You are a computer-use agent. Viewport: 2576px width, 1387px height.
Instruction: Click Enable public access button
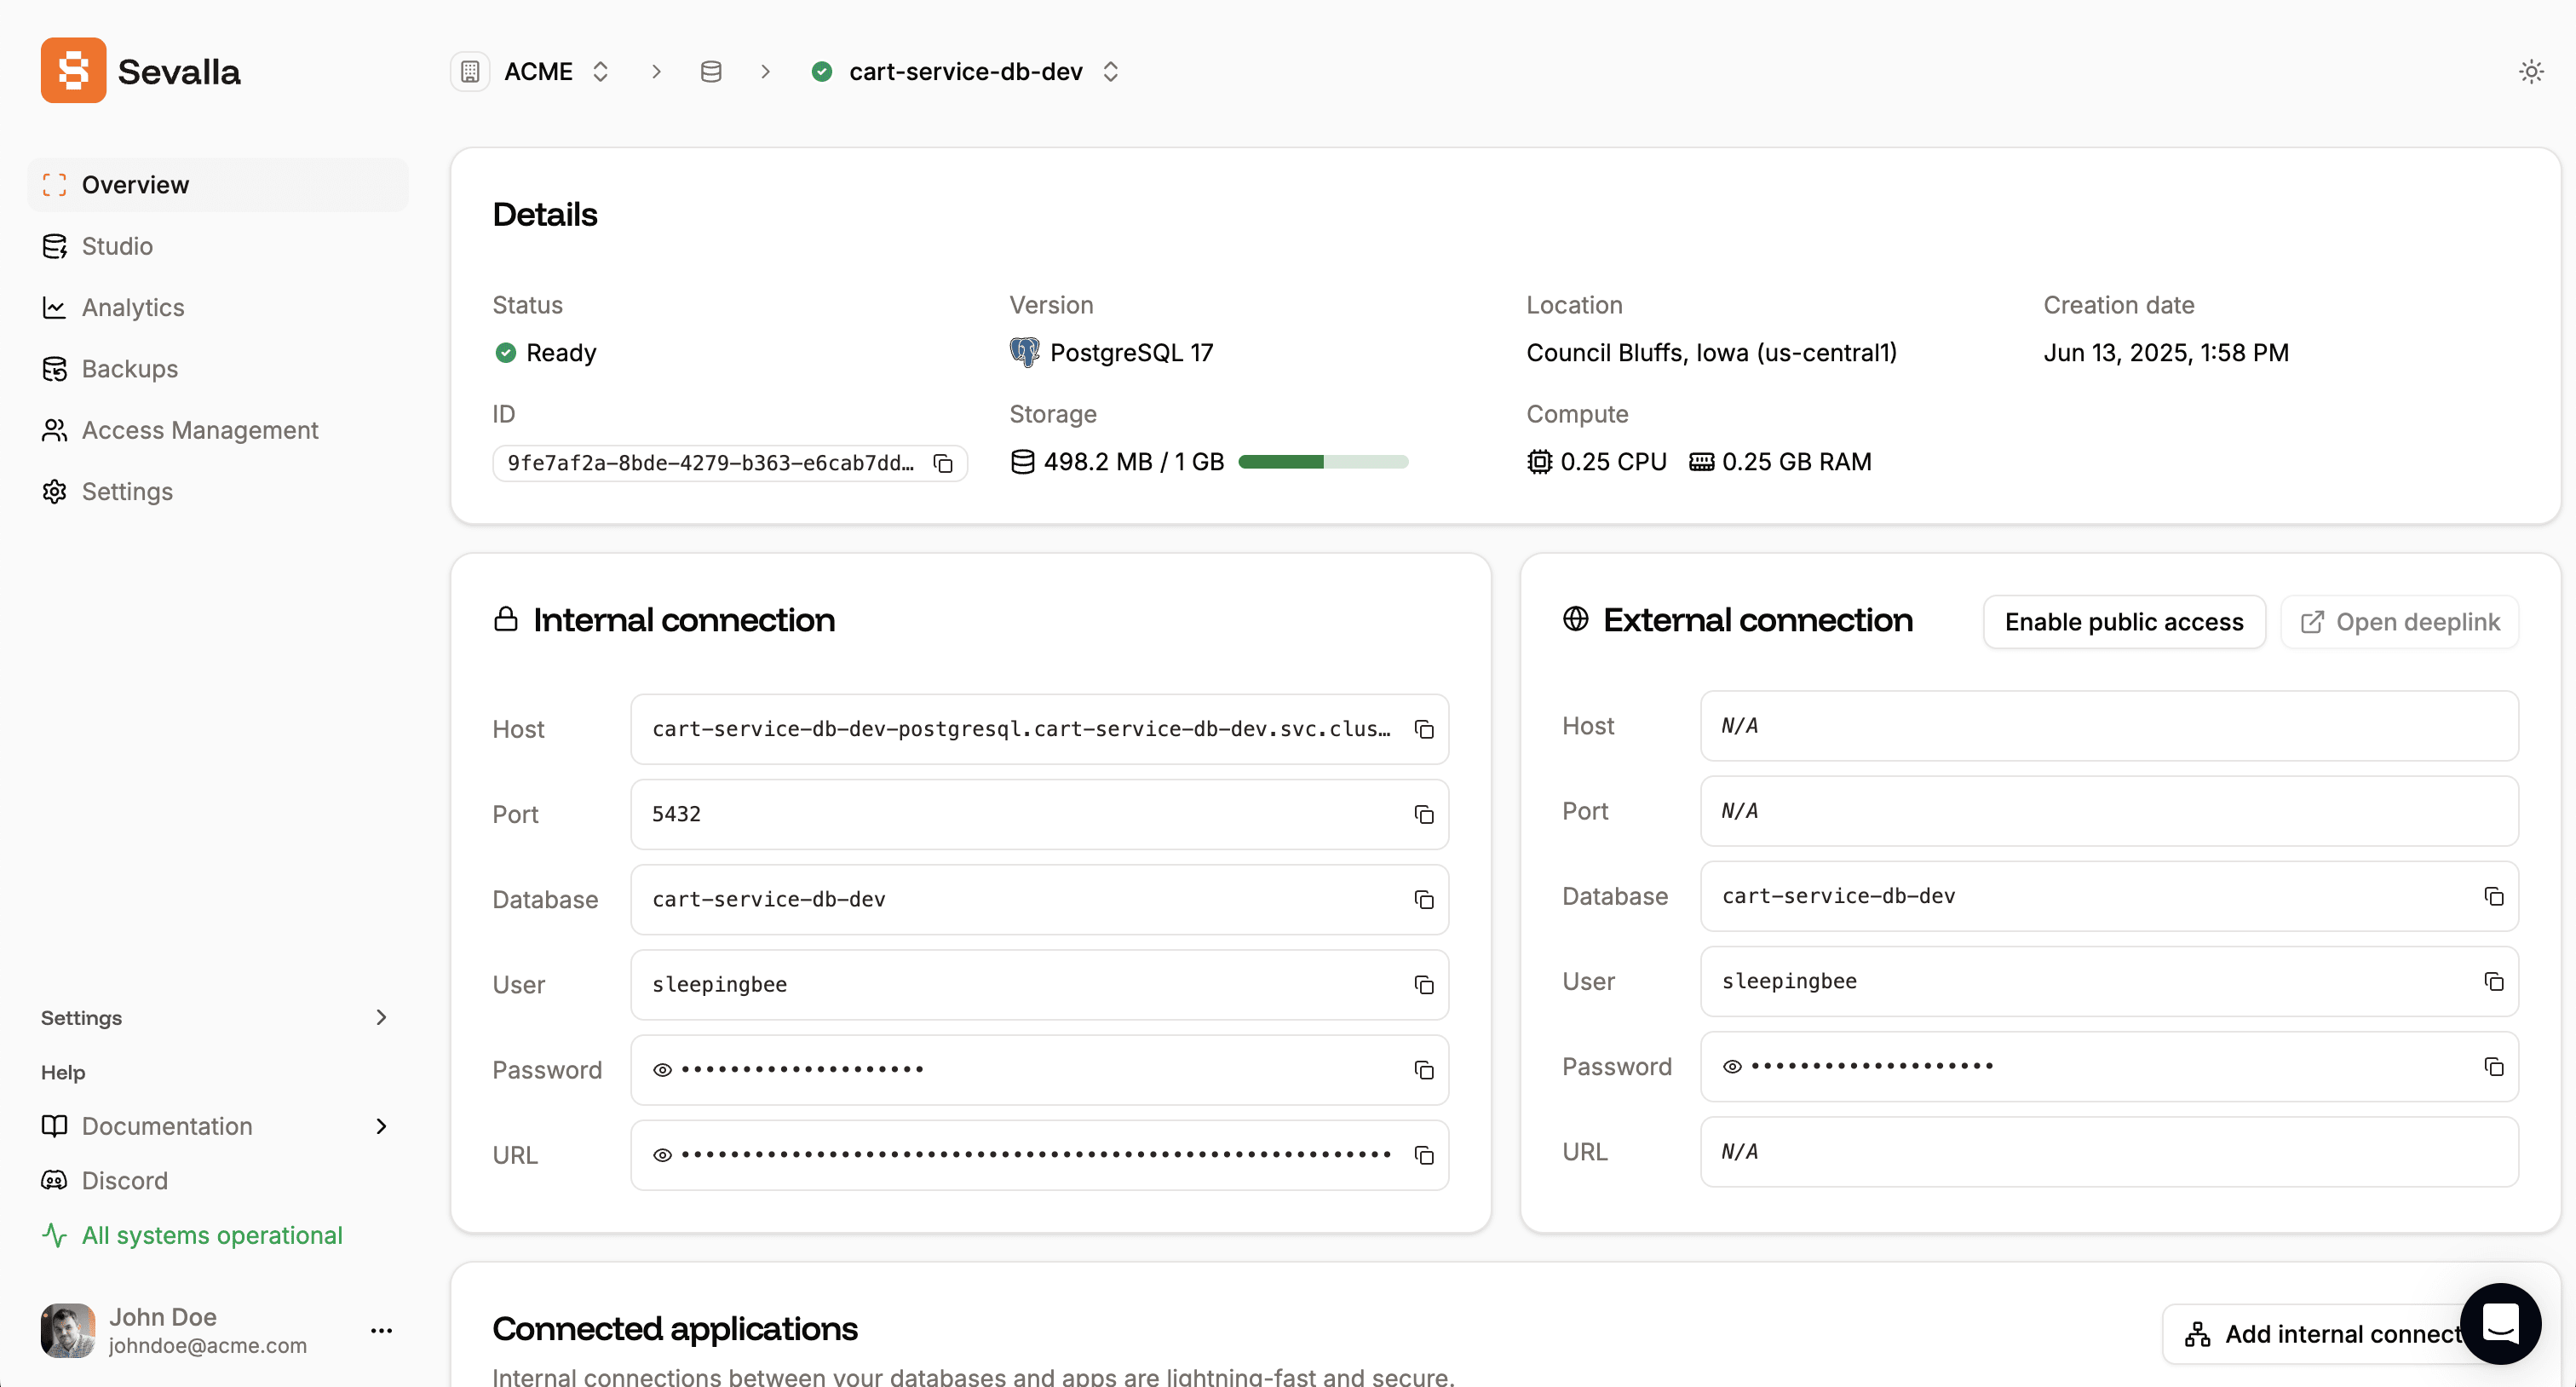coord(2123,622)
